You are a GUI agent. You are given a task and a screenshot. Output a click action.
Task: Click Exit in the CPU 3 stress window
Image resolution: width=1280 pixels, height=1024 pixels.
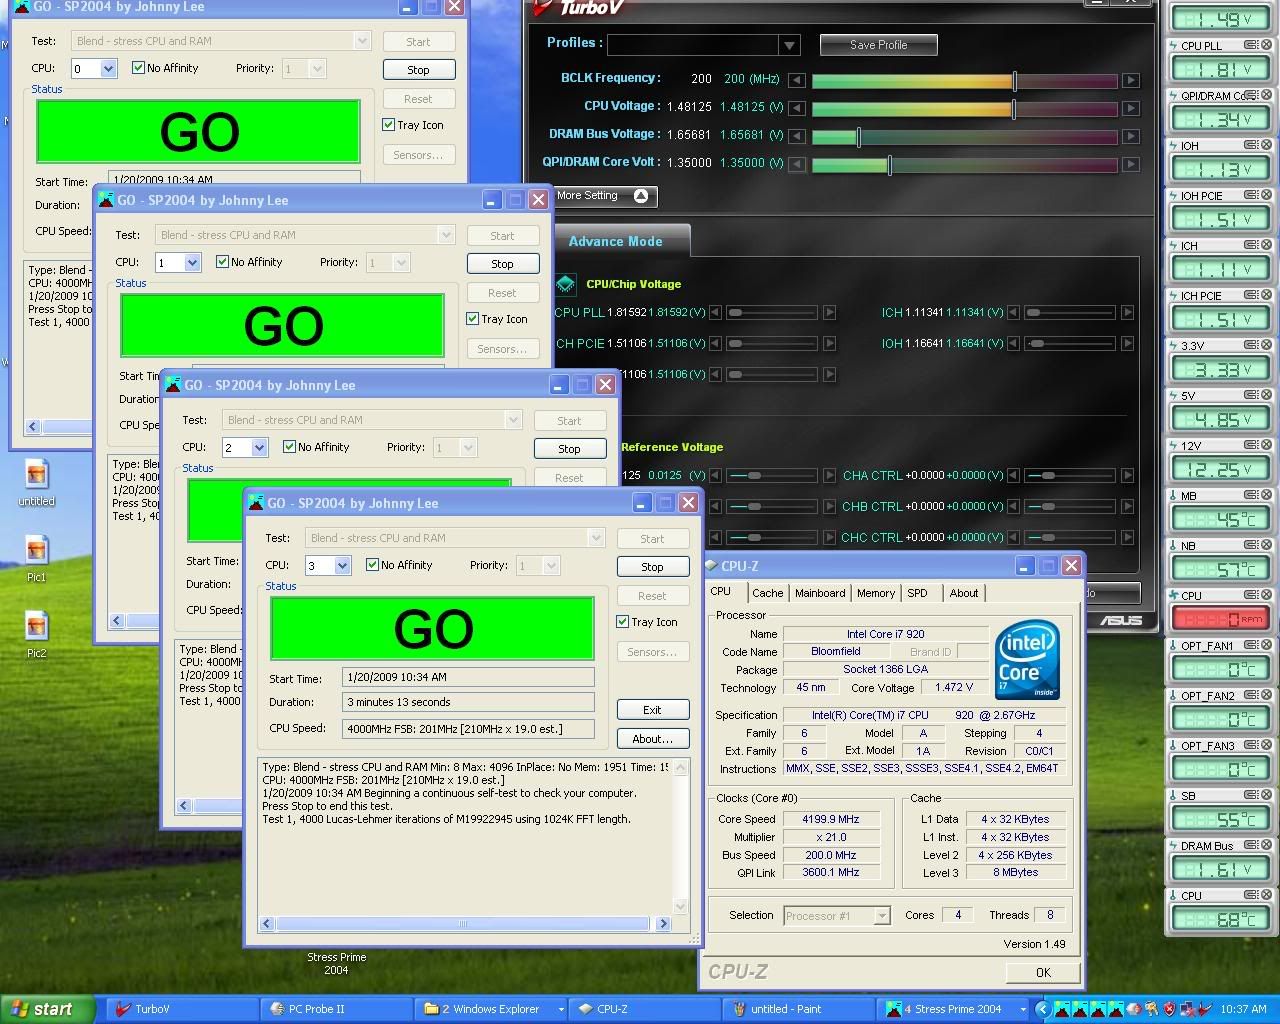[x=652, y=710]
